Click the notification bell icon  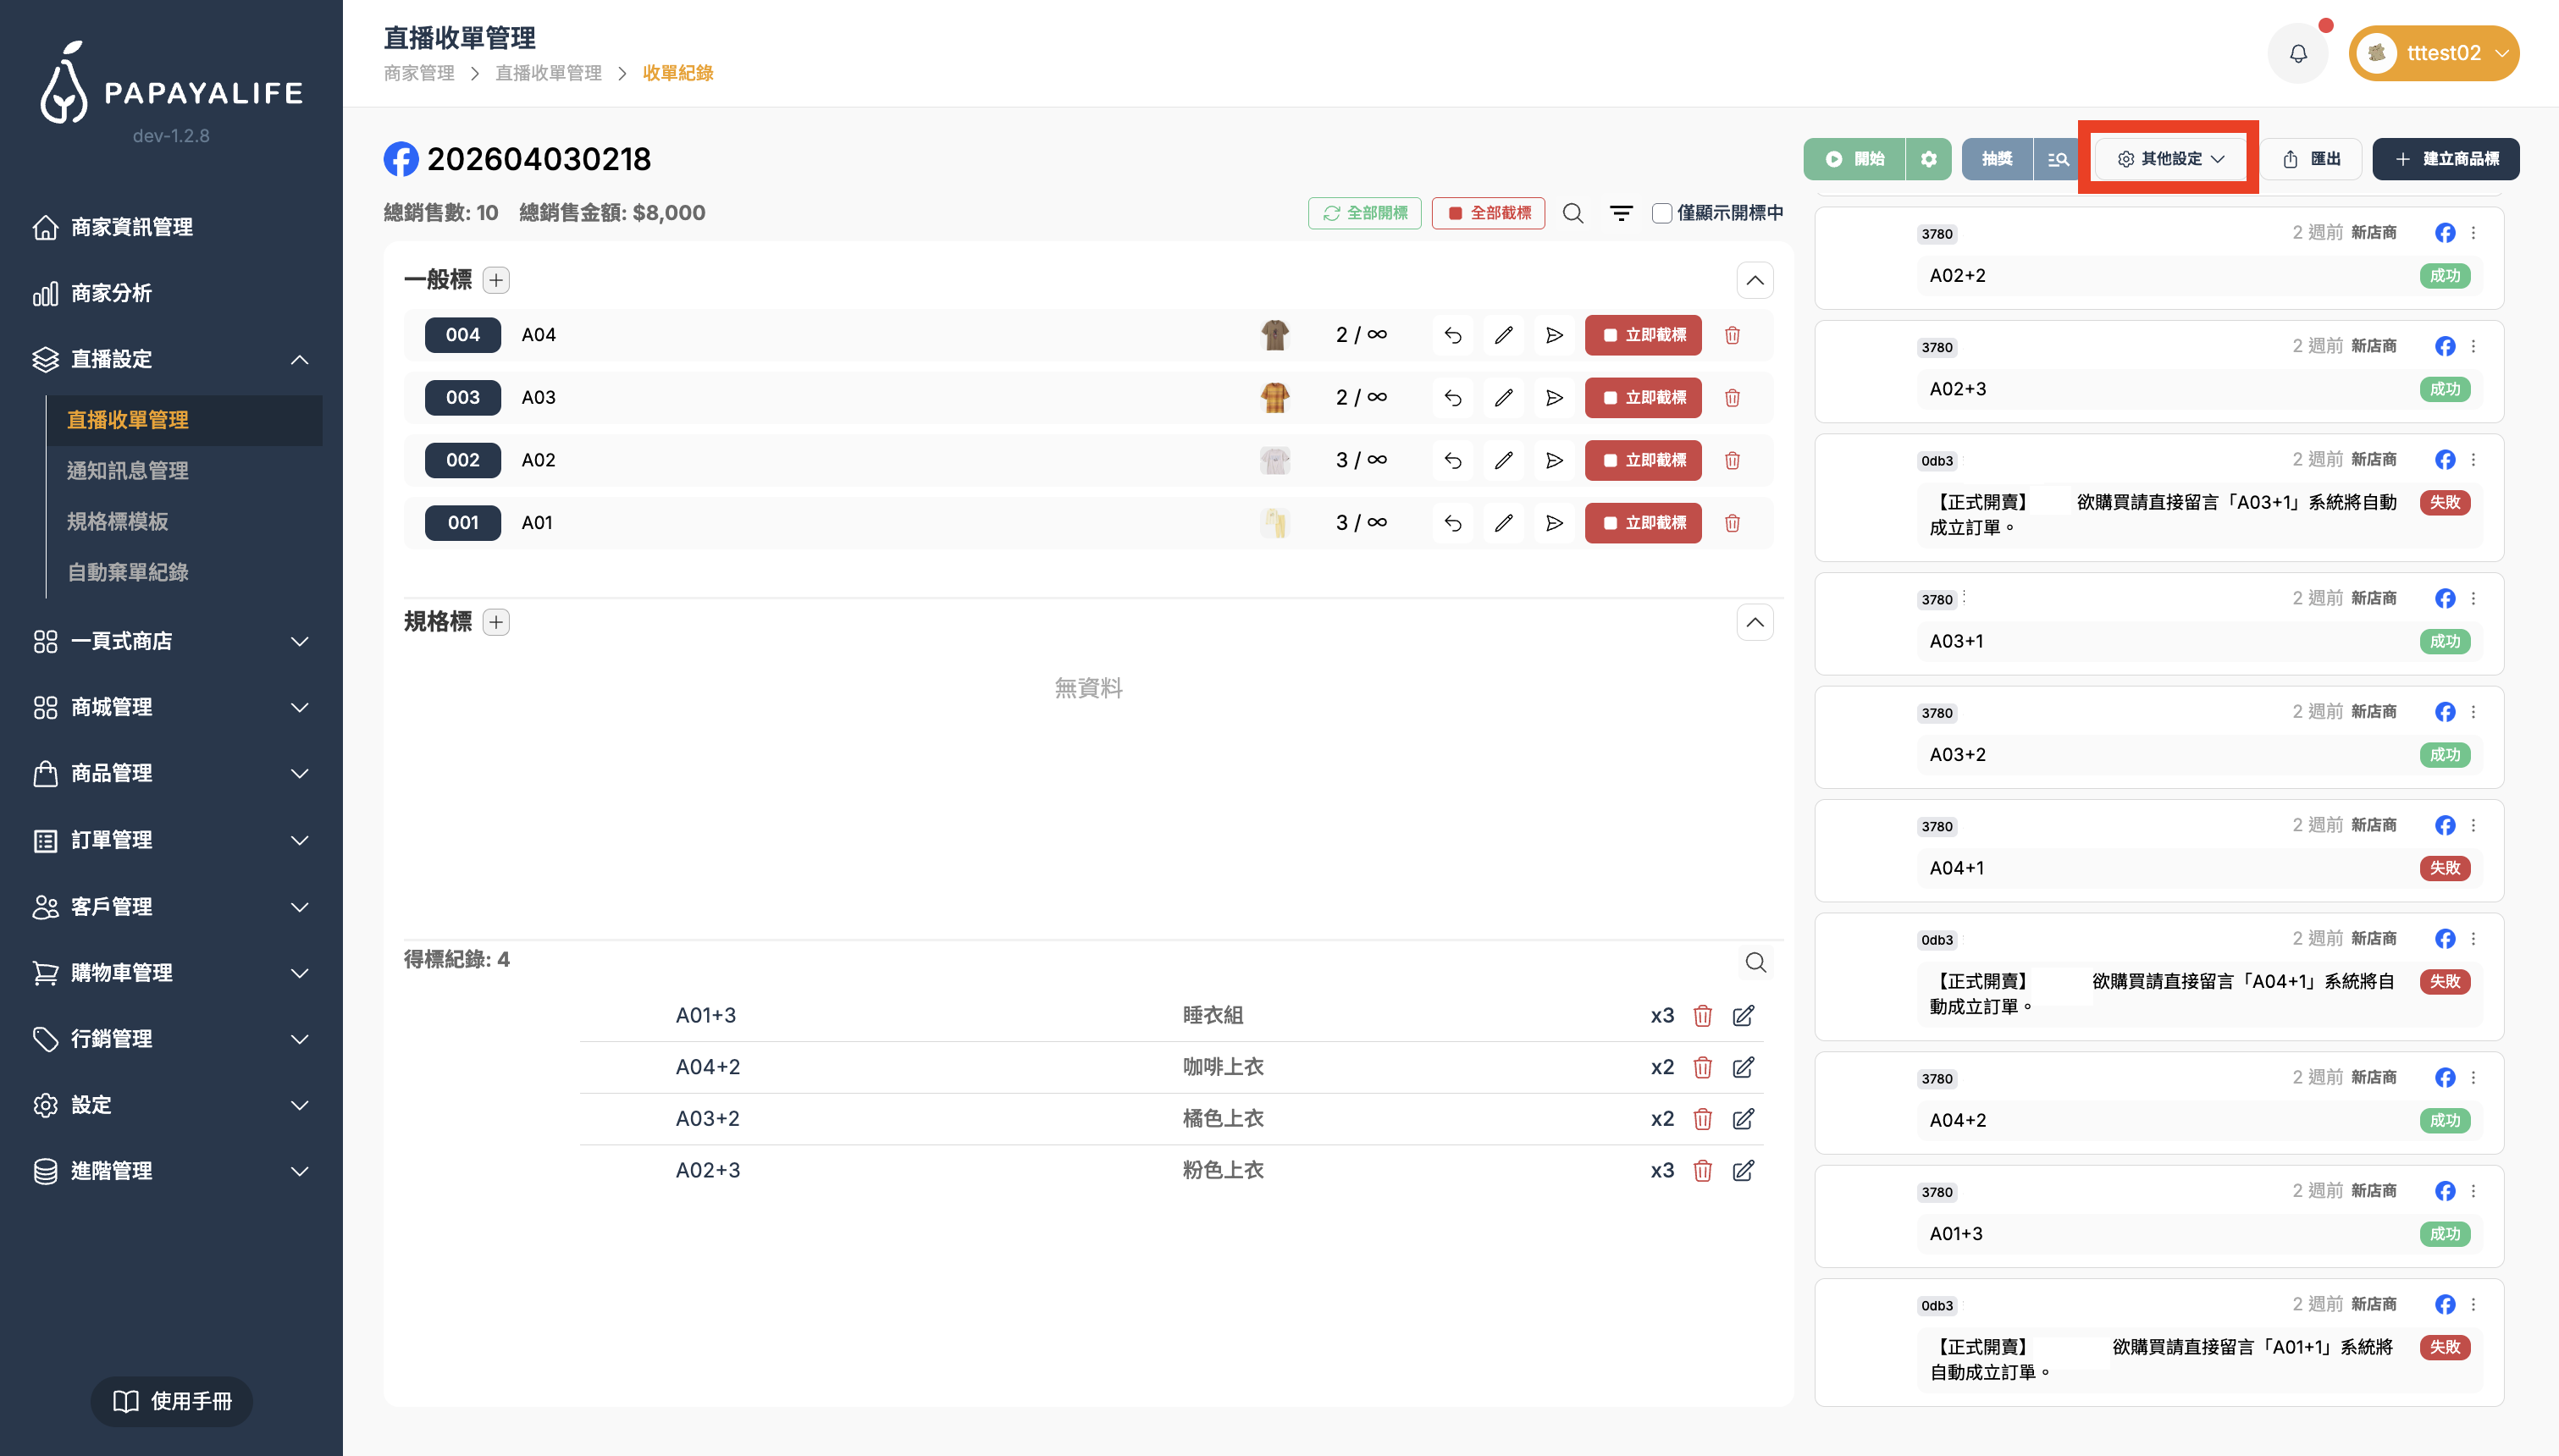tap(2297, 54)
